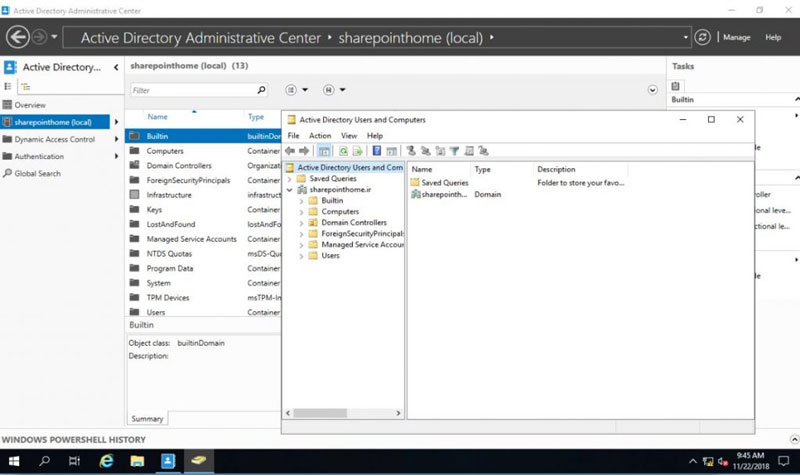Select Dynamic Access Control in the navigation pane
This screenshot has width=800, height=475.
coord(55,139)
